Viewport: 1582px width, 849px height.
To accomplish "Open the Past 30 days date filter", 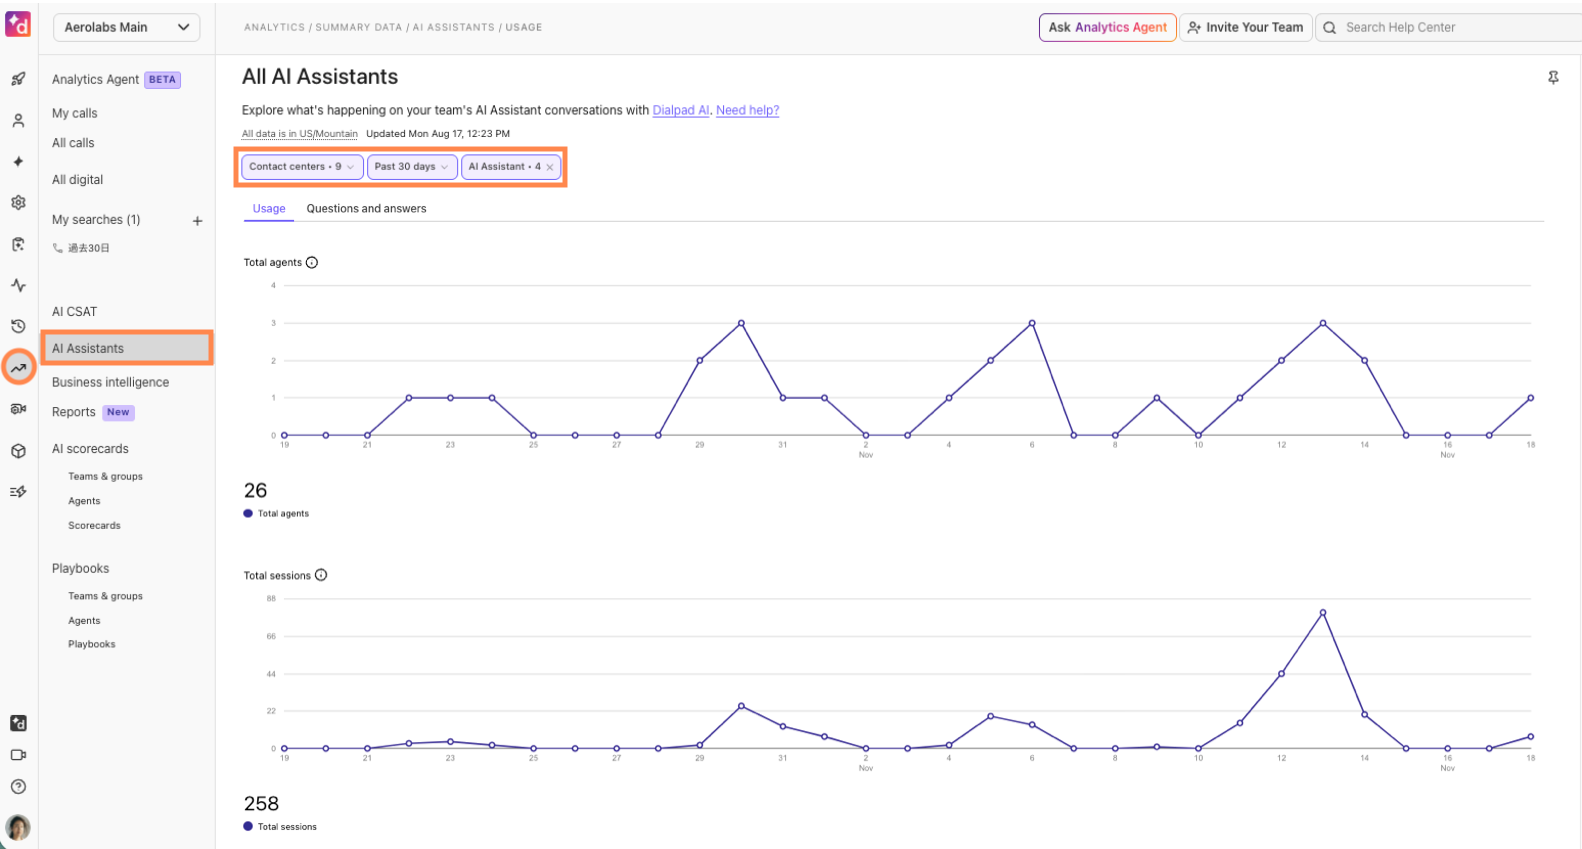I will [412, 167].
